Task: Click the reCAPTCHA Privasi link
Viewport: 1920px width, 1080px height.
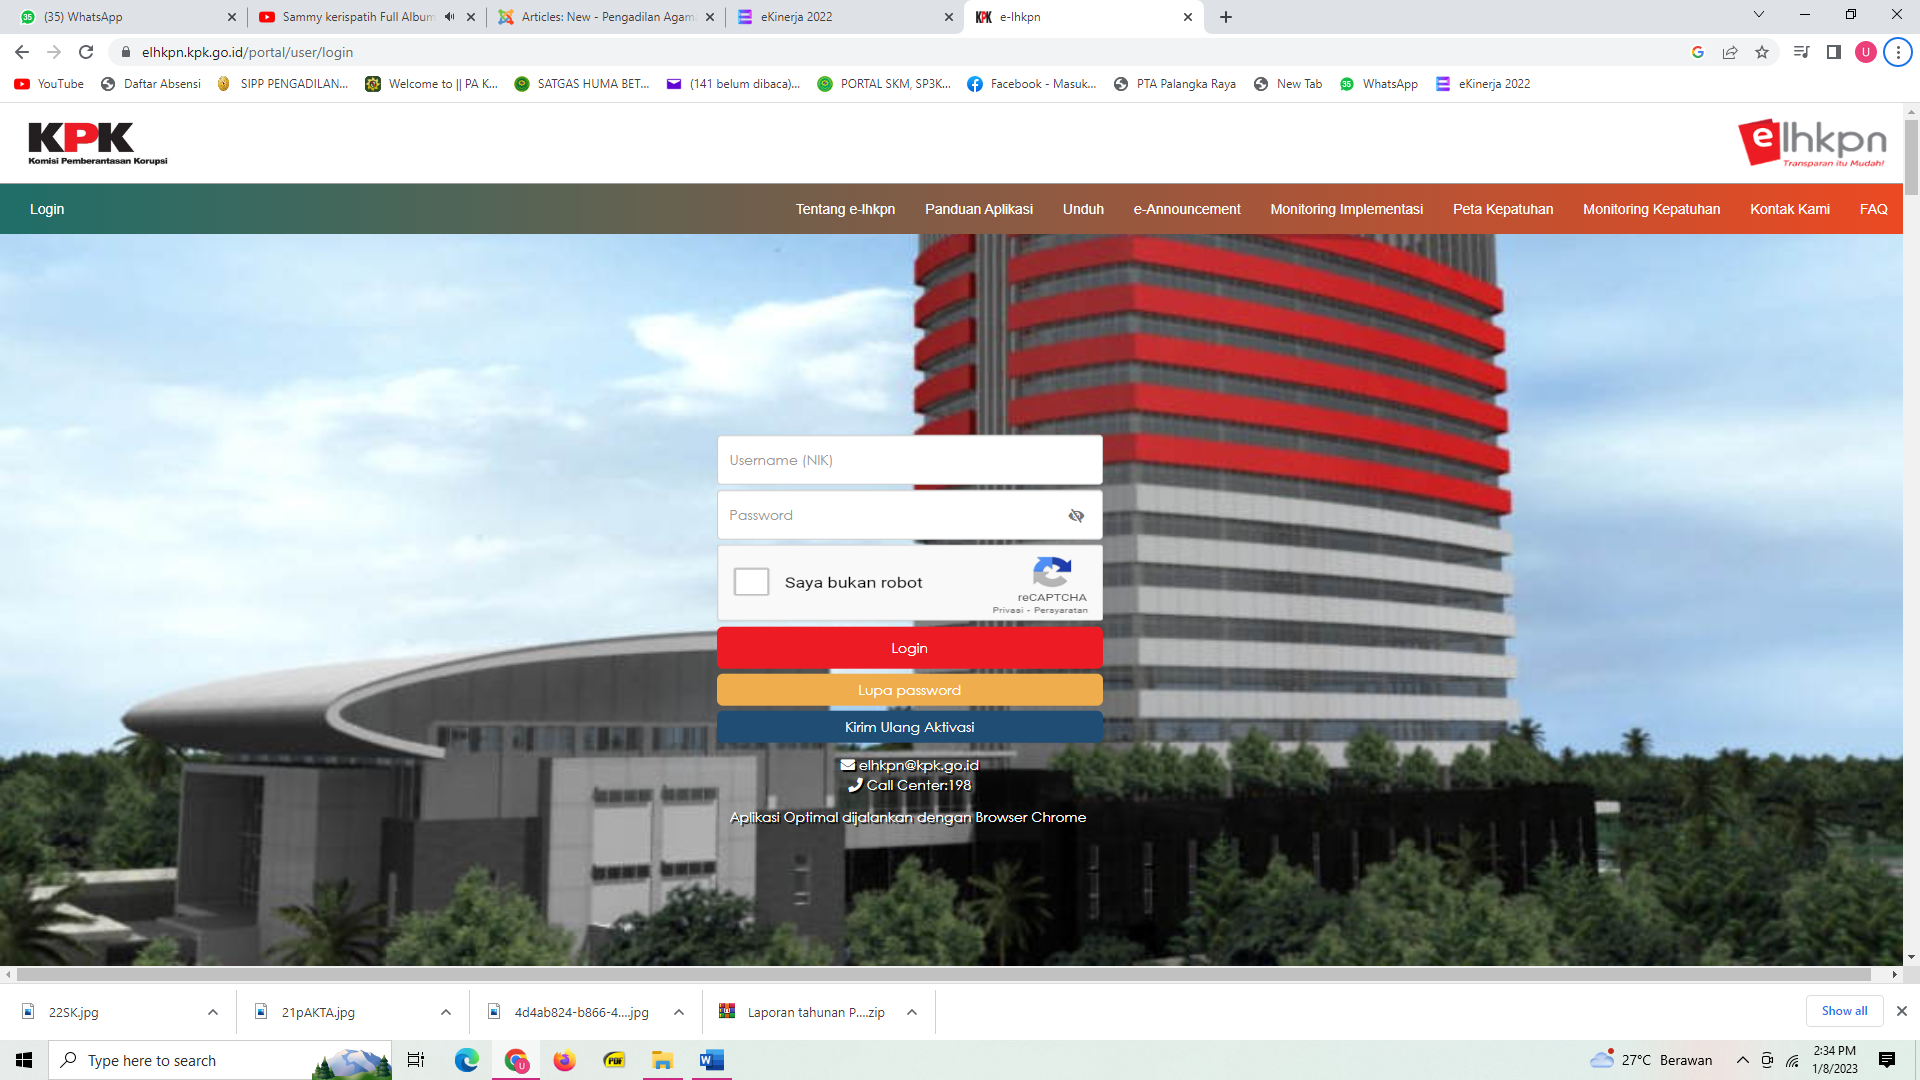Action: point(1008,610)
